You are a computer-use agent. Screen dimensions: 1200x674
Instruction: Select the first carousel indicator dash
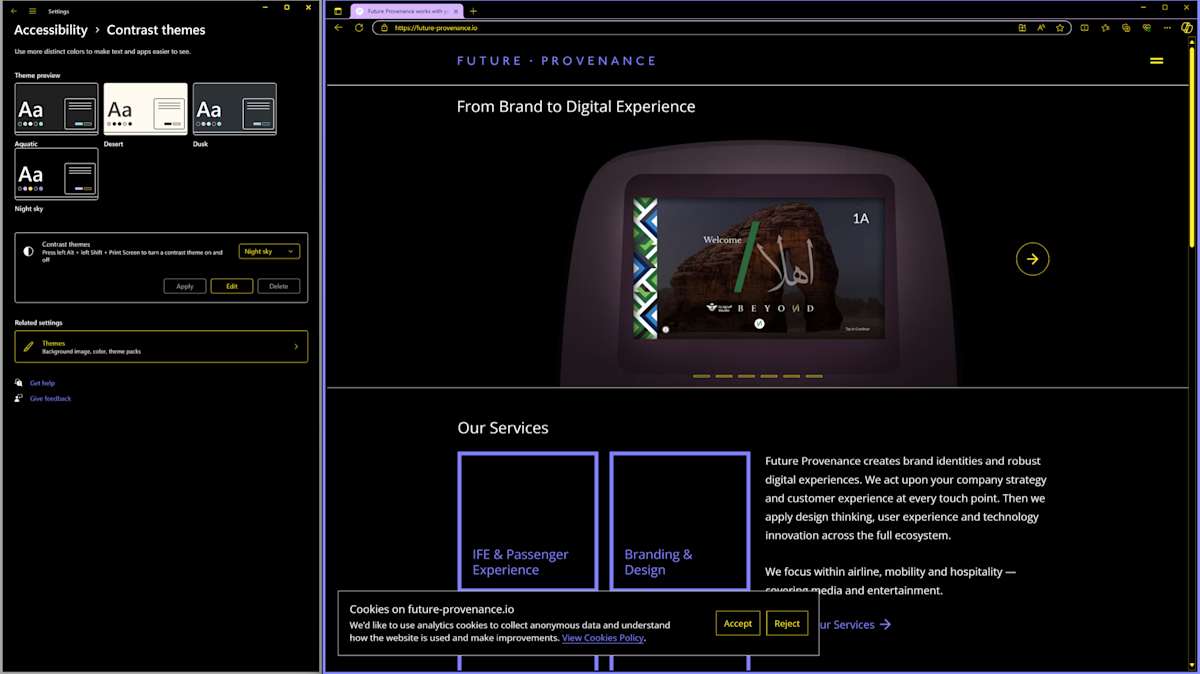[701, 376]
